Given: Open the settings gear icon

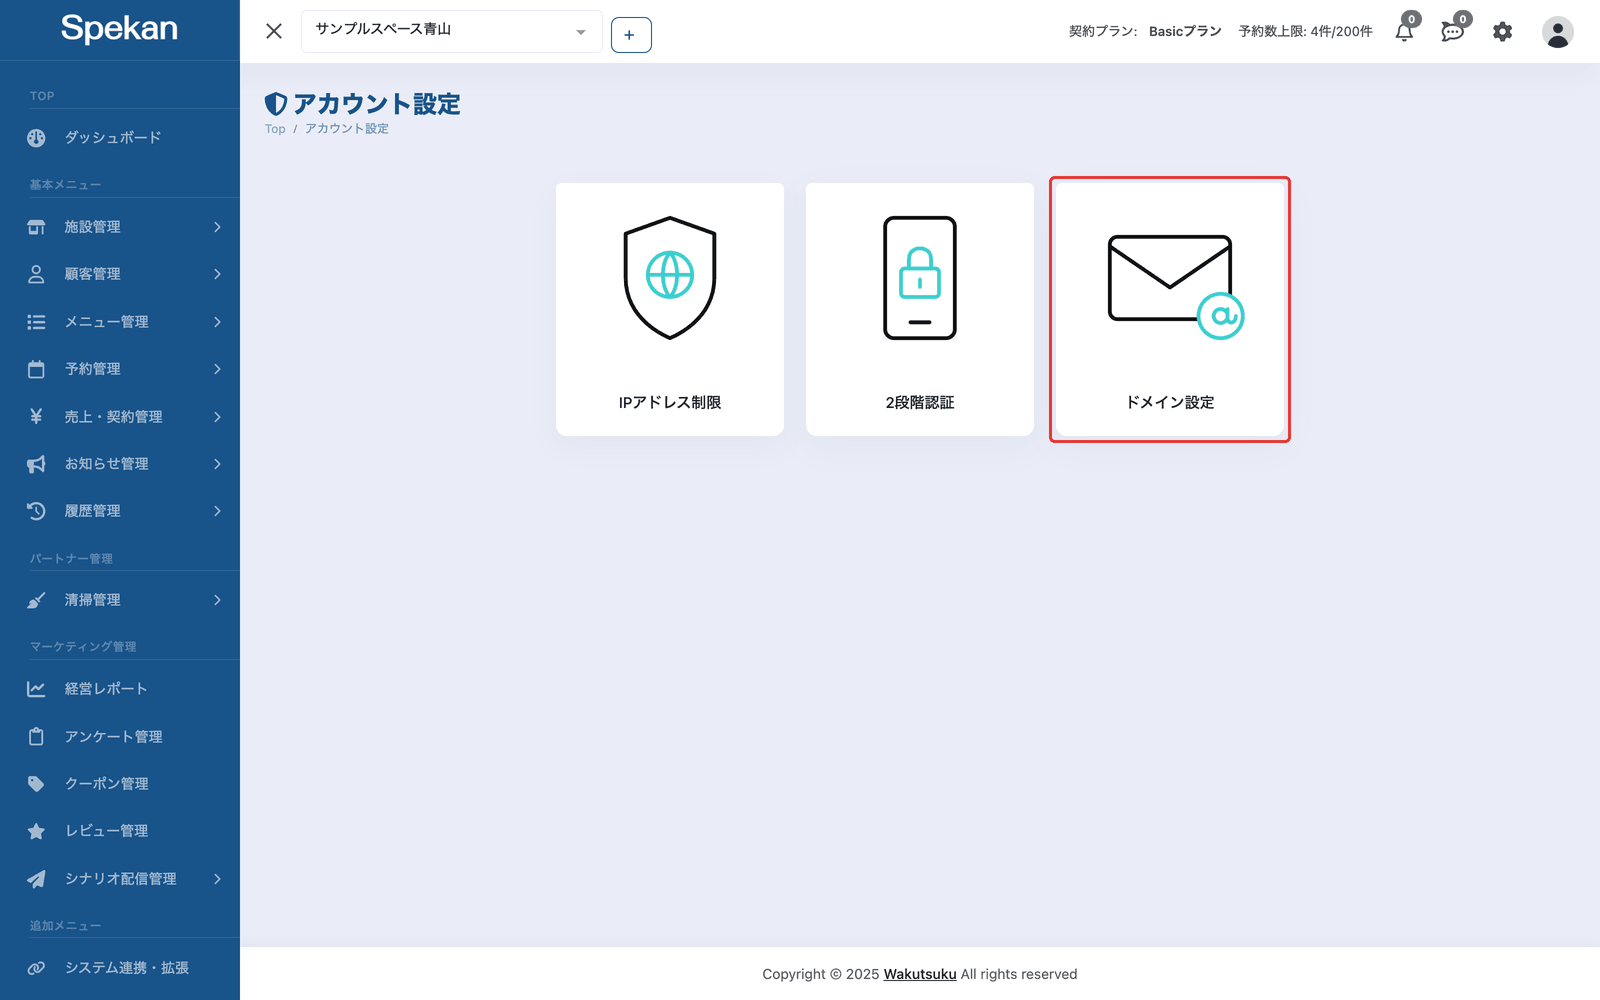Looking at the screenshot, I should tap(1502, 32).
